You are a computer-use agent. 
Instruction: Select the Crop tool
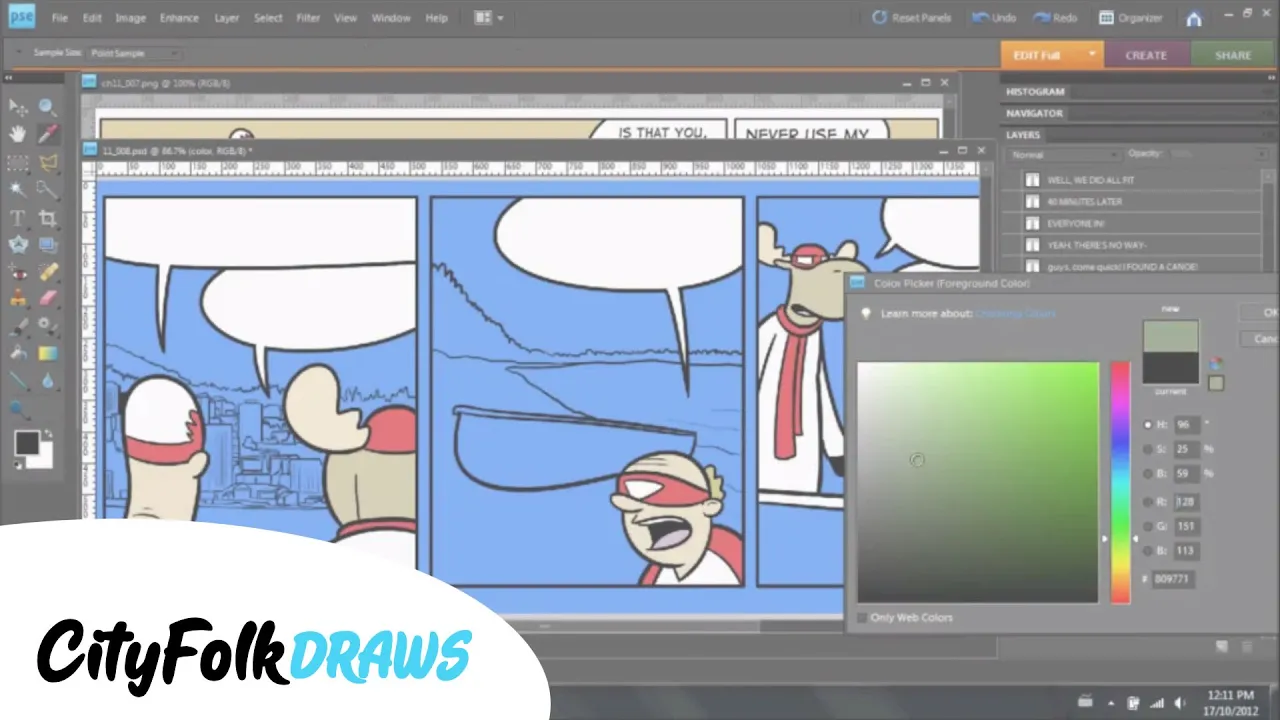[47, 217]
